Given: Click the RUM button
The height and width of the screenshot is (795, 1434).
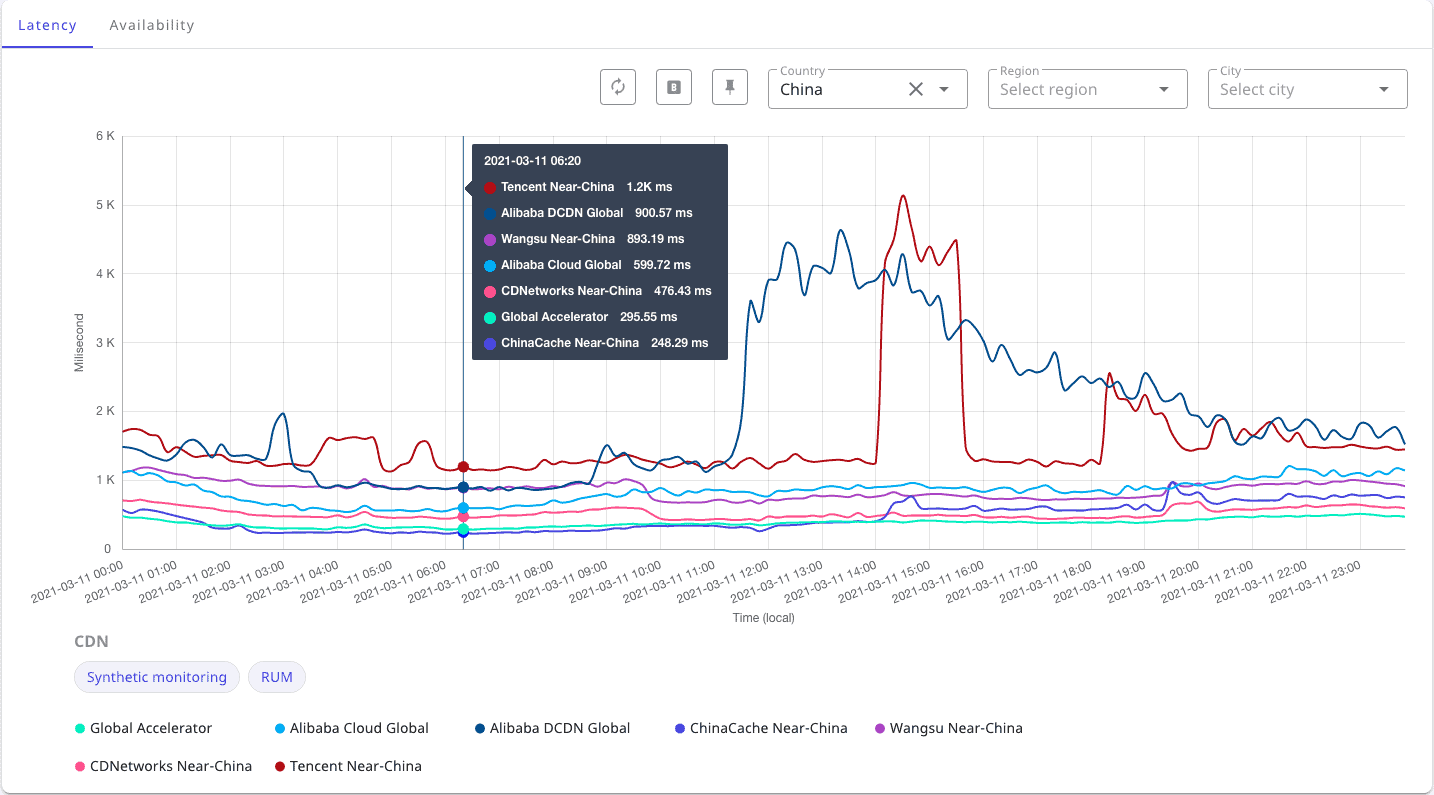Looking at the screenshot, I should (277, 677).
